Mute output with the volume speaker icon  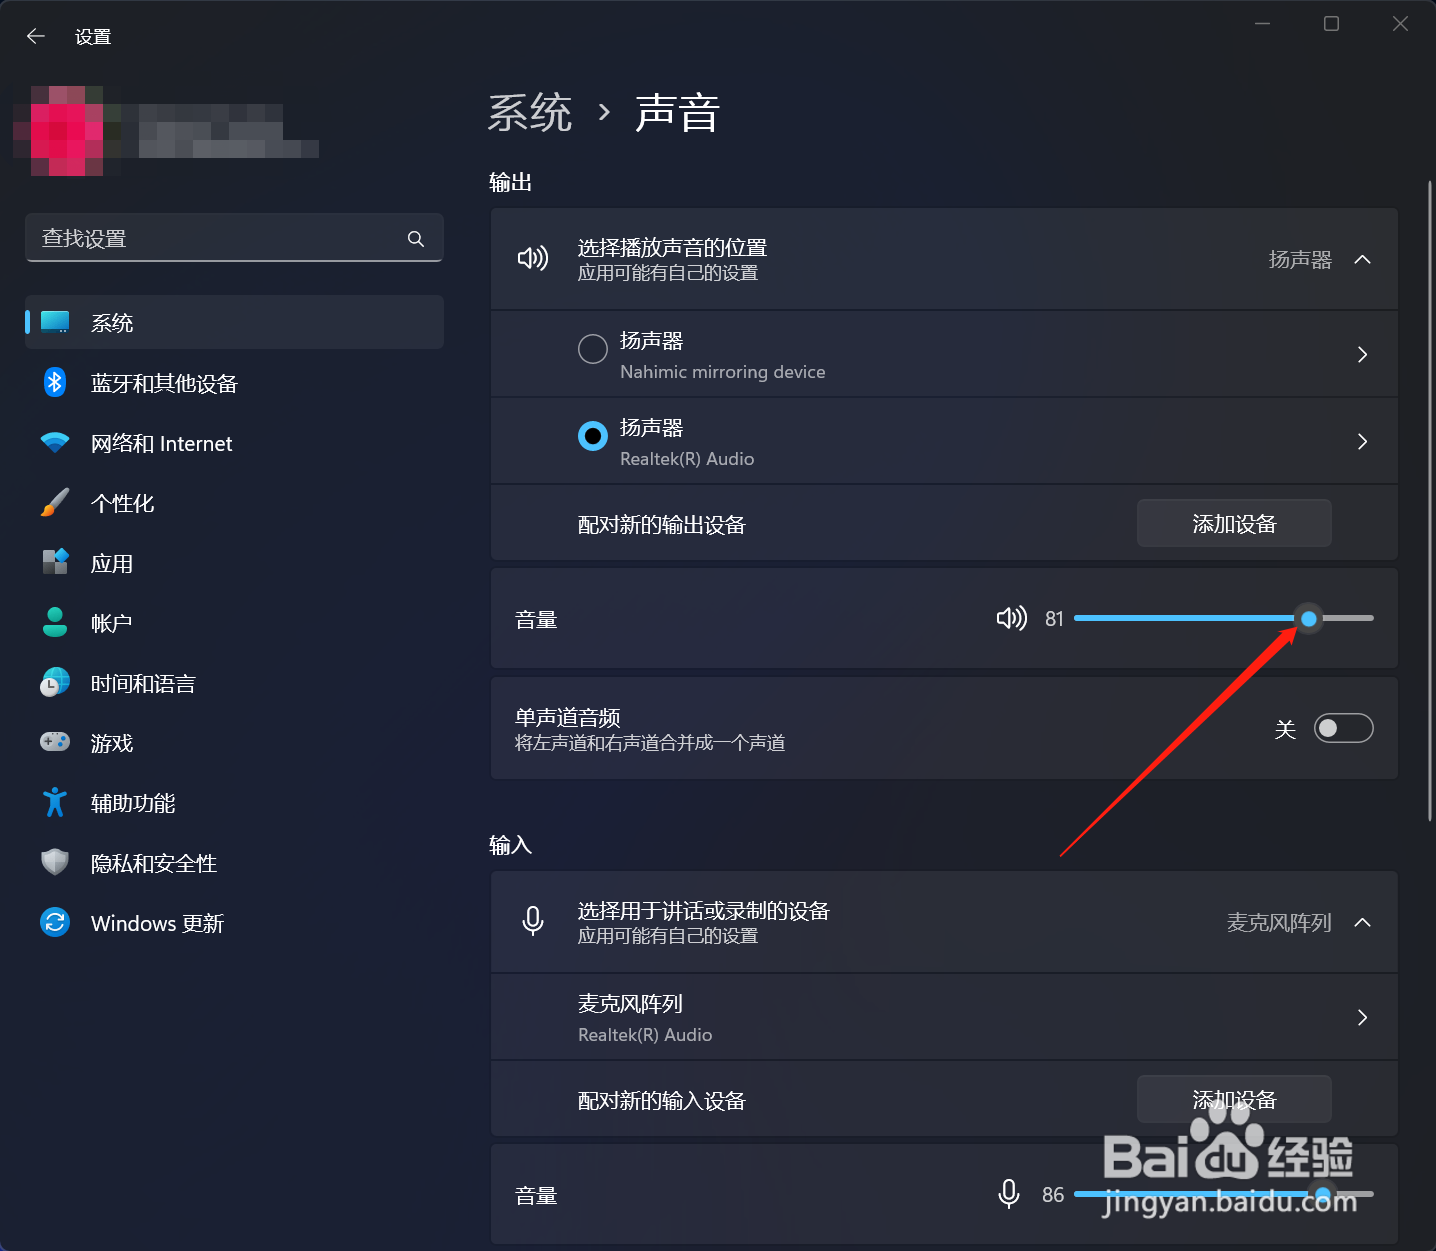(1011, 618)
